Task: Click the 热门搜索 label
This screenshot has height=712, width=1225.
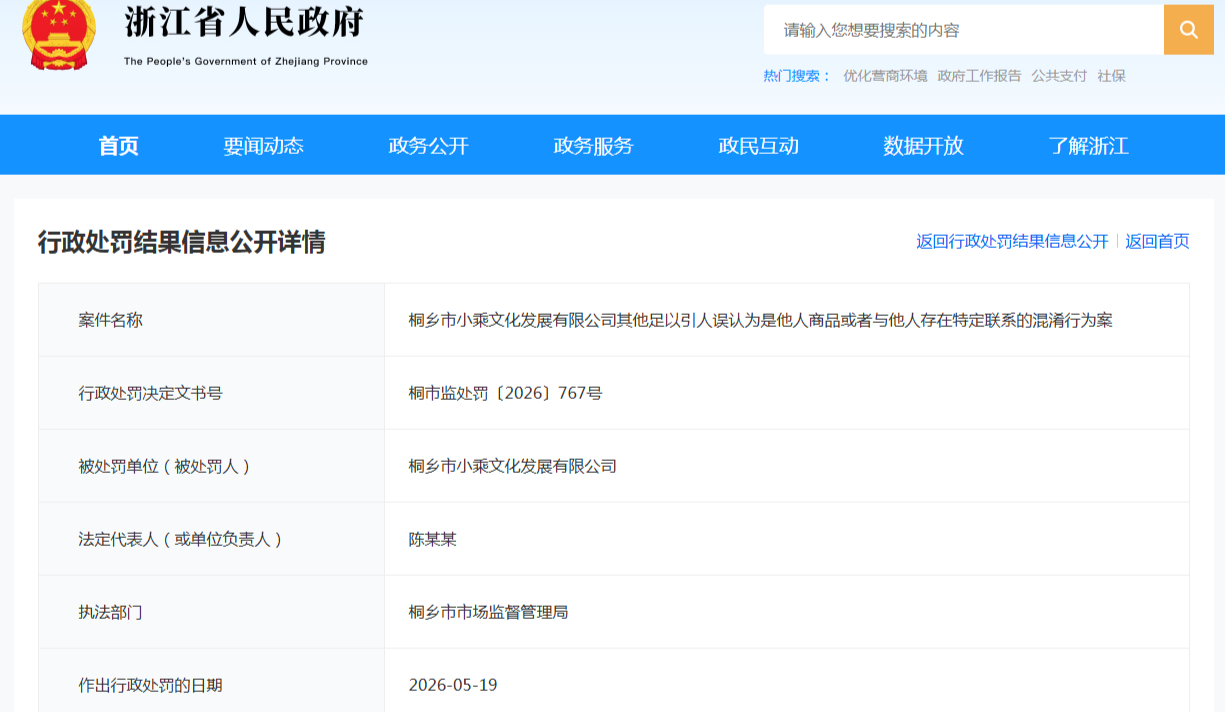Action: [797, 76]
